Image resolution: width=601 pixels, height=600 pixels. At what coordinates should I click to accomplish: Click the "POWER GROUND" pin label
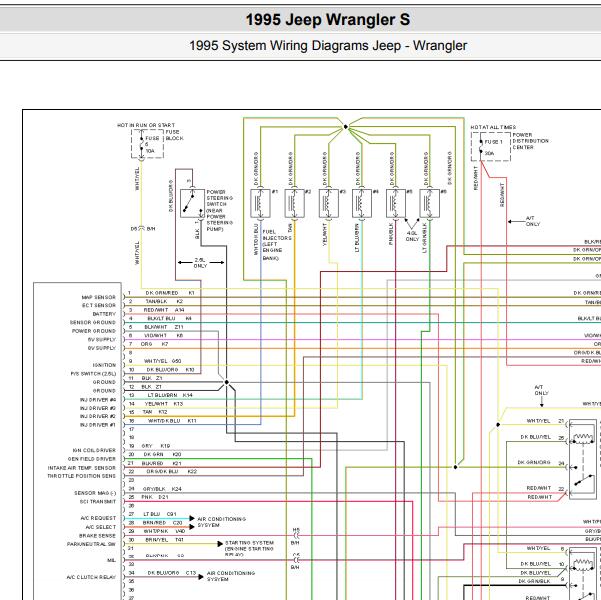pyautogui.click(x=94, y=331)
